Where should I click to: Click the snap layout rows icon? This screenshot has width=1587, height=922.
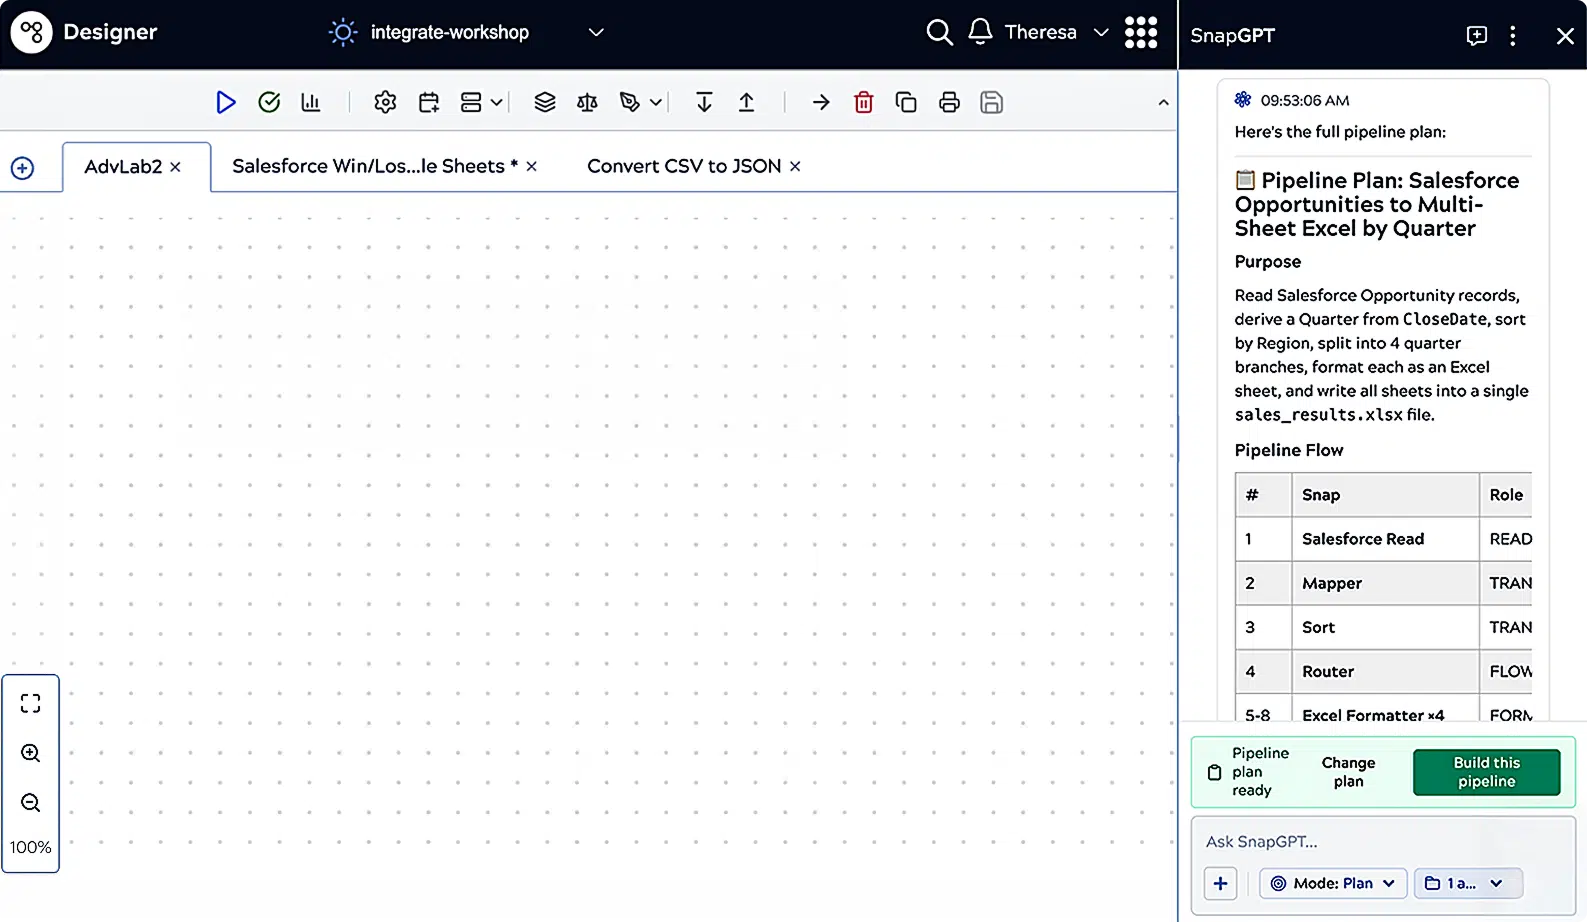(x=471, y=102)
